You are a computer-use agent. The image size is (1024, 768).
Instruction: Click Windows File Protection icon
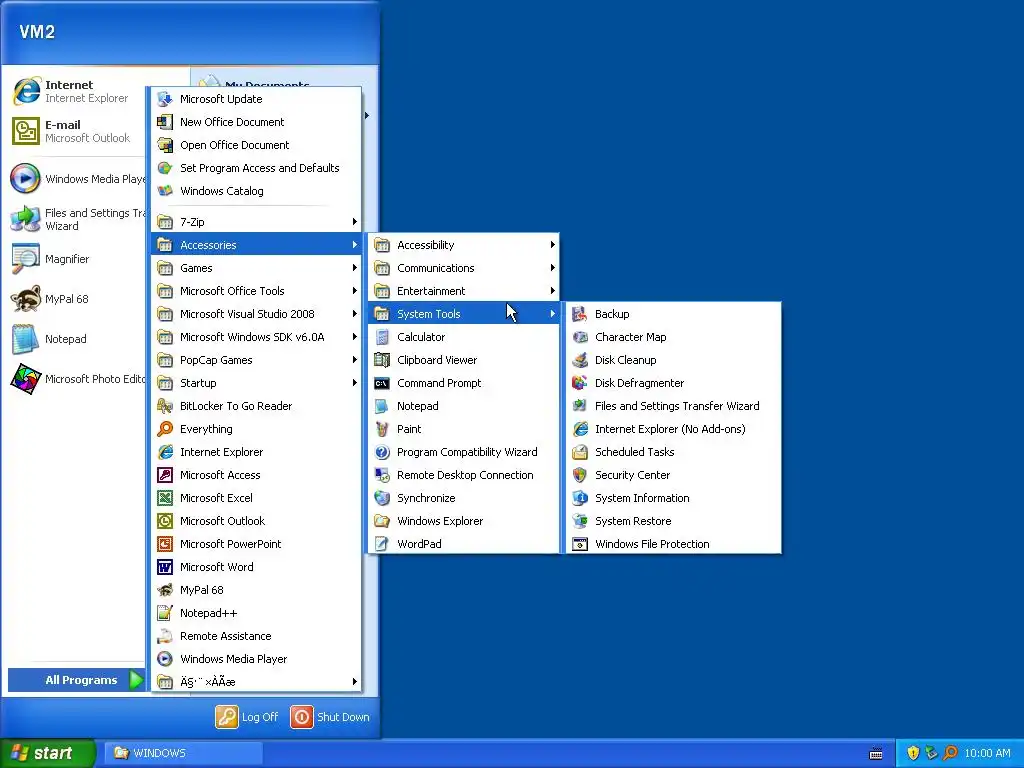(x=579, y=544)
